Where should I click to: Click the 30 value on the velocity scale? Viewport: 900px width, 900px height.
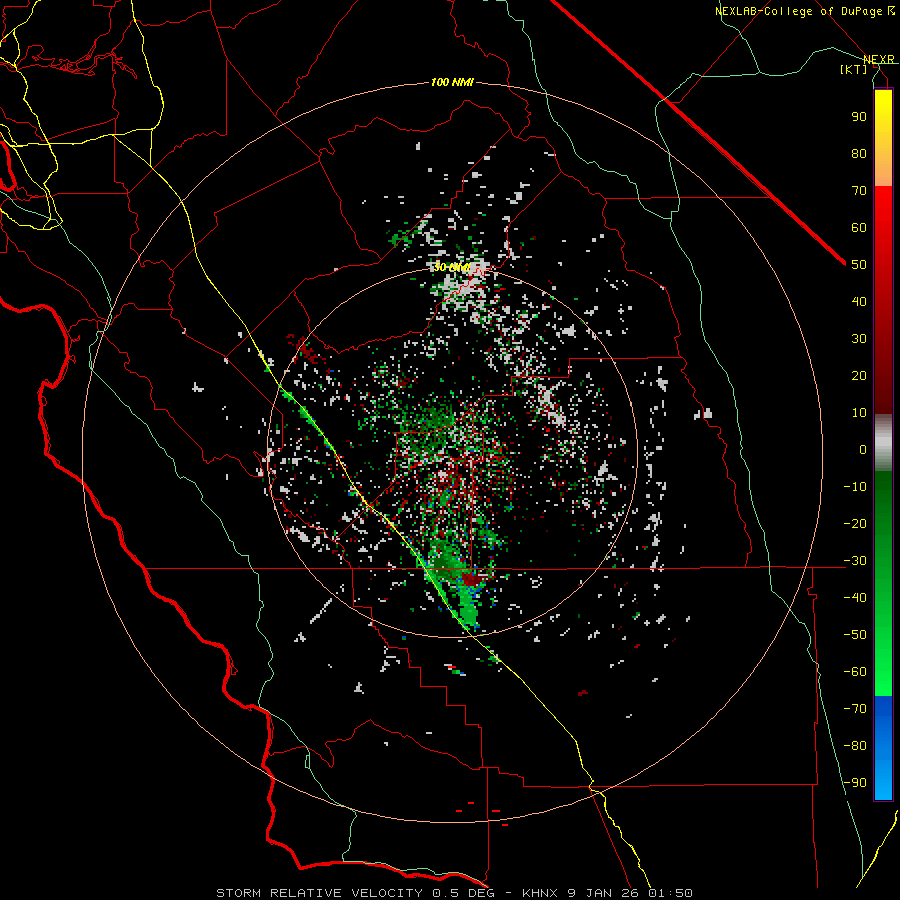859,339
